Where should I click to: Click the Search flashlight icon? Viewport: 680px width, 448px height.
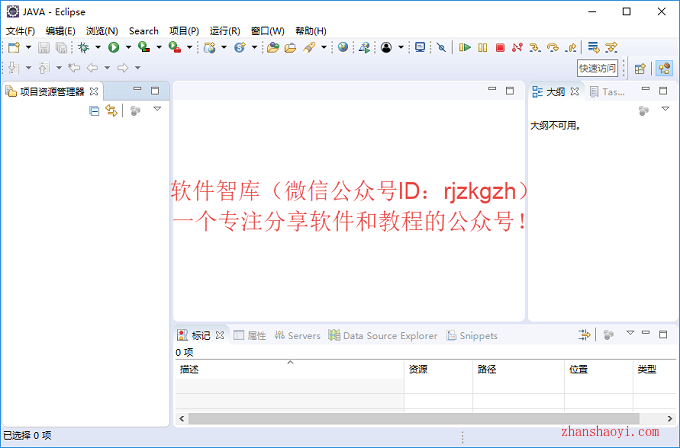pos(309,47)
